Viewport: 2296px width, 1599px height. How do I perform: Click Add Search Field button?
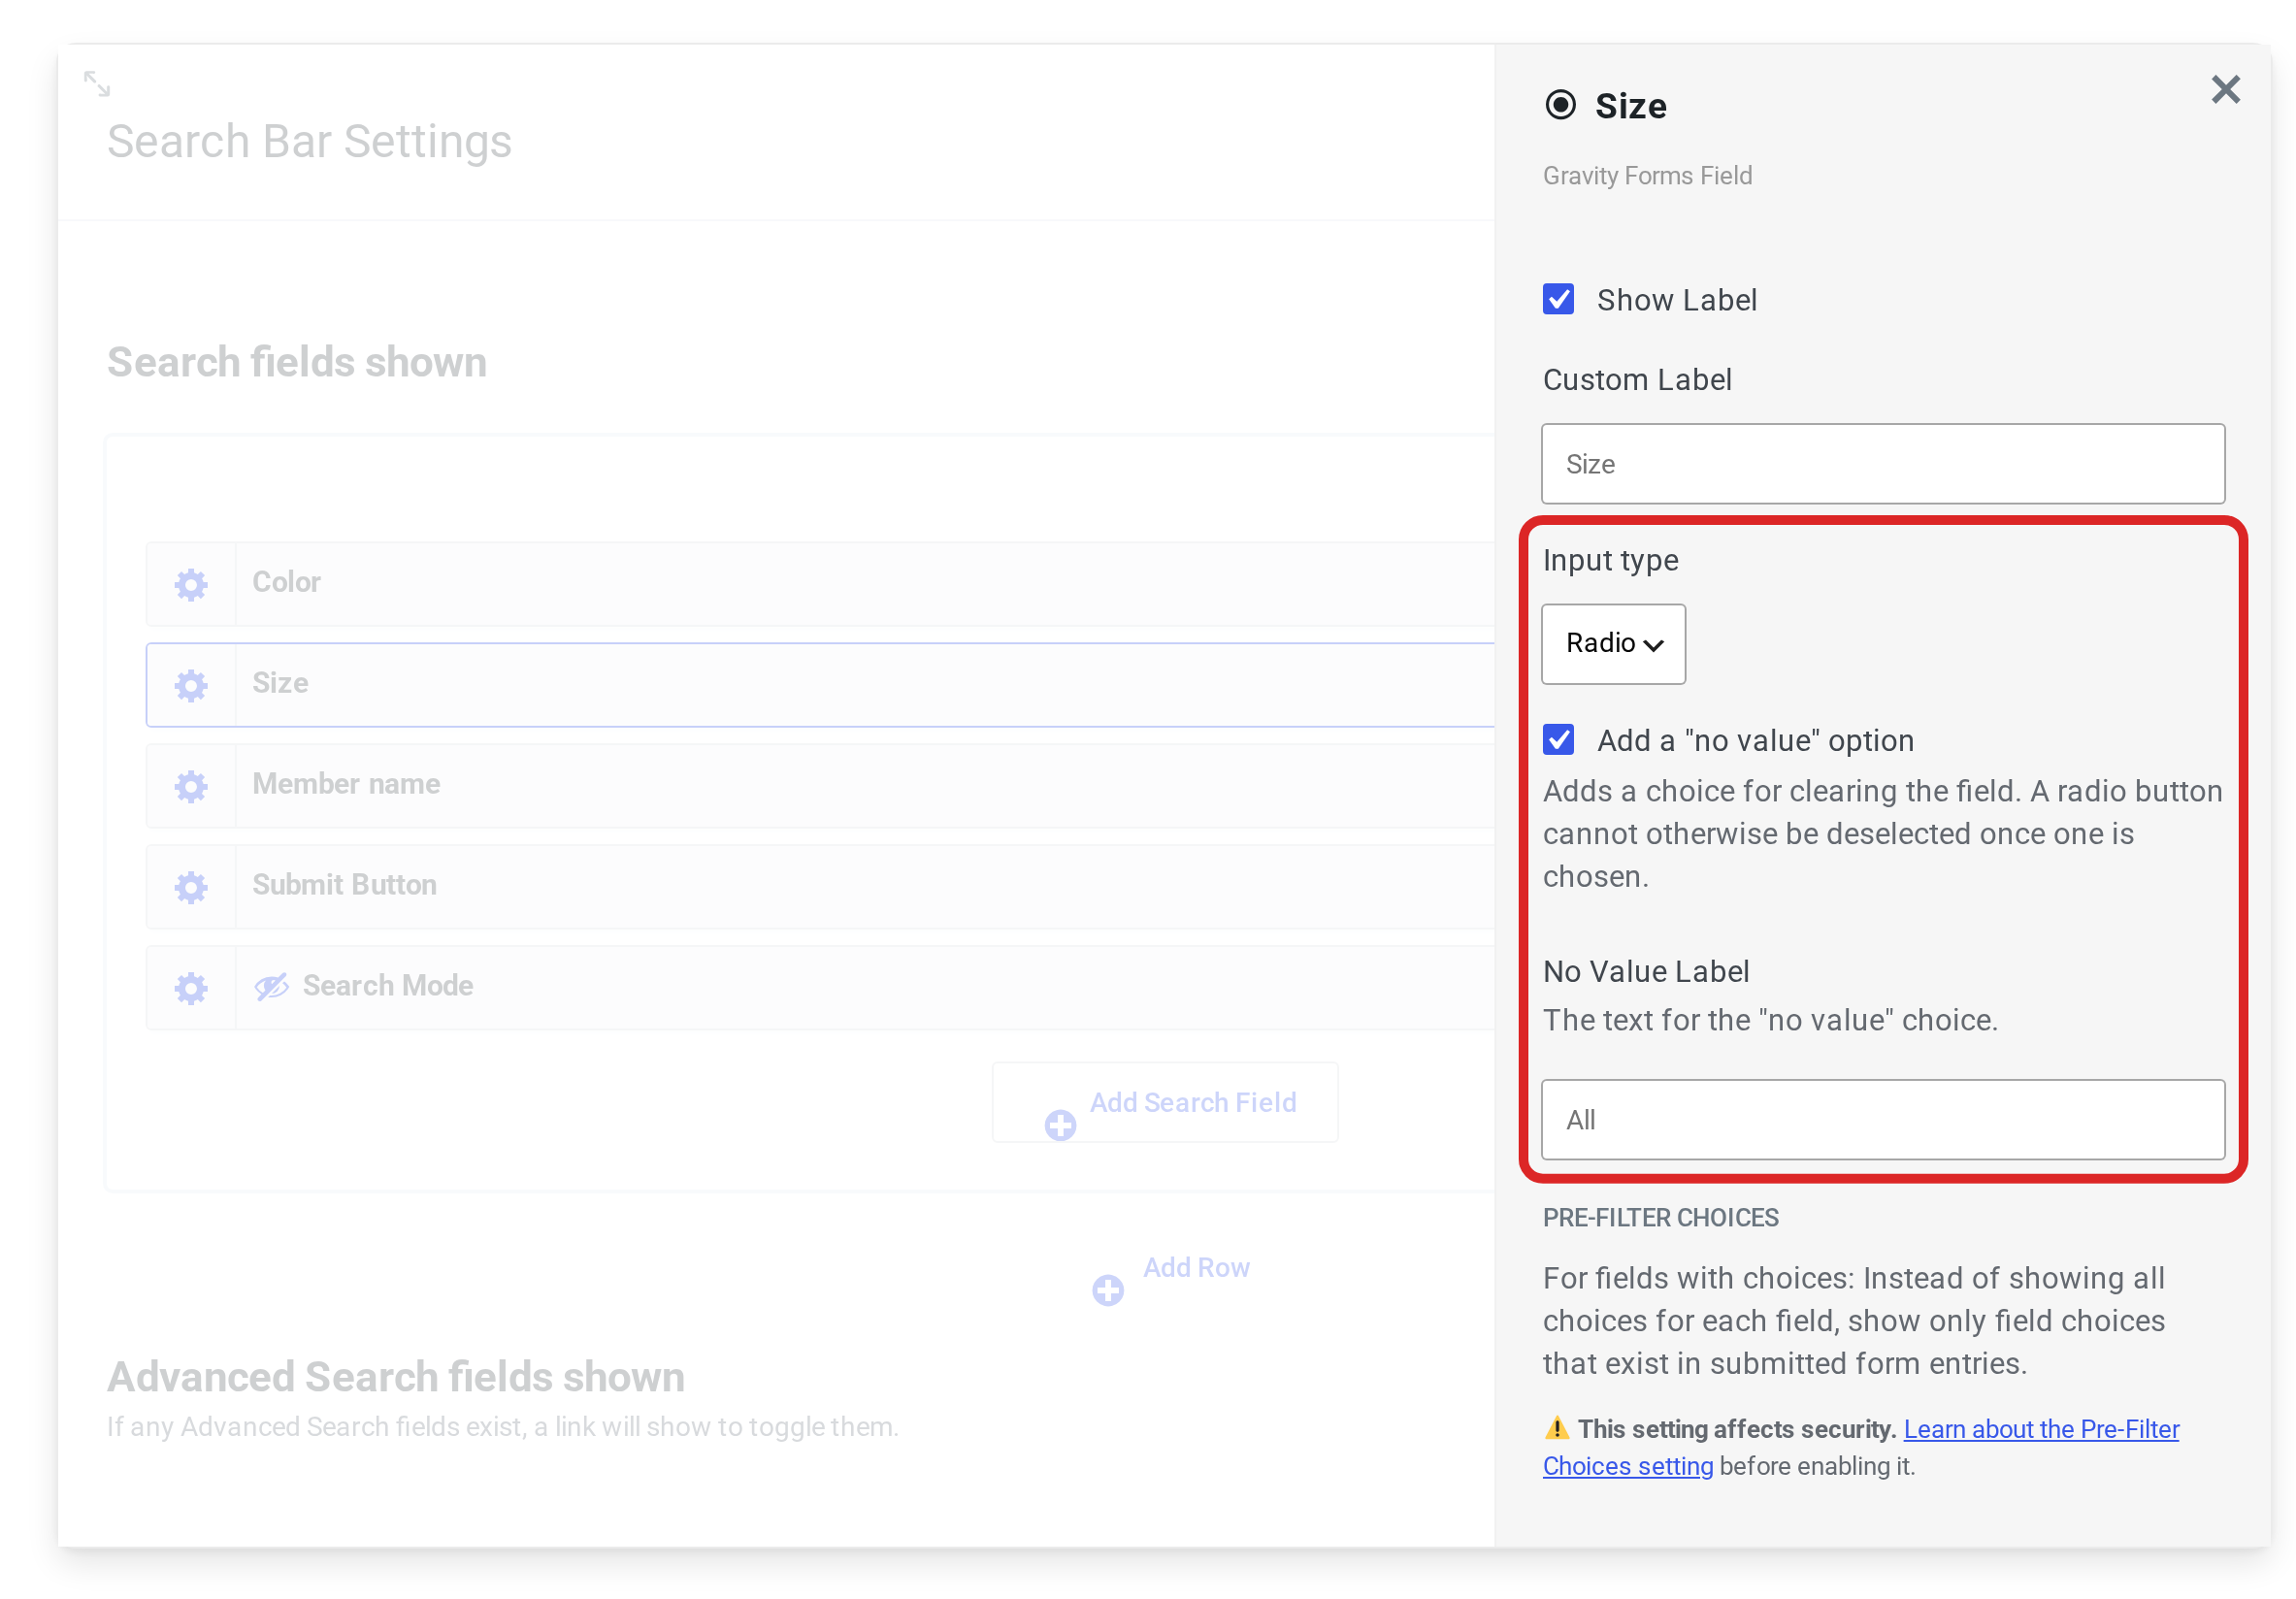(x=1165, y=1103)
